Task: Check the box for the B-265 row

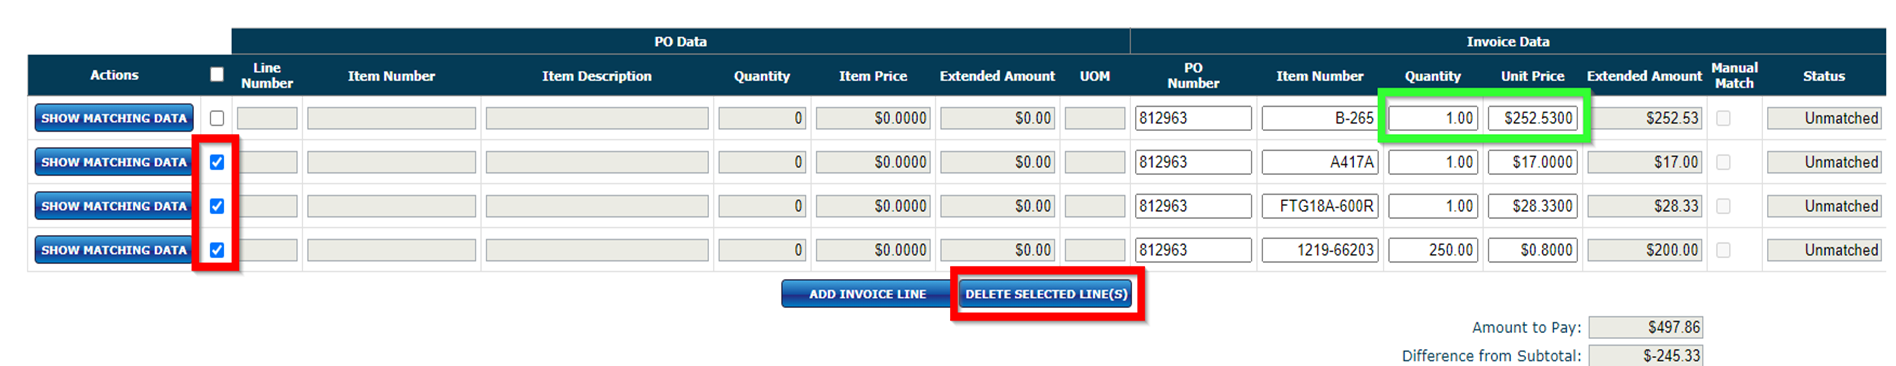Action: click(x=217, y=118)
